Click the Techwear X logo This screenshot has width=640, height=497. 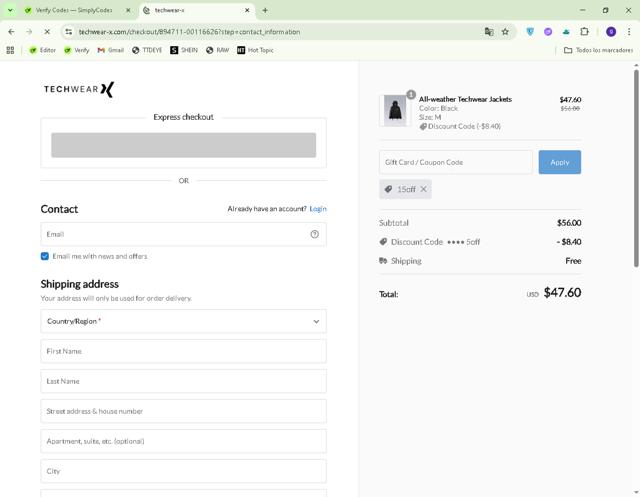pyautogui.click(x=79, y=89)
